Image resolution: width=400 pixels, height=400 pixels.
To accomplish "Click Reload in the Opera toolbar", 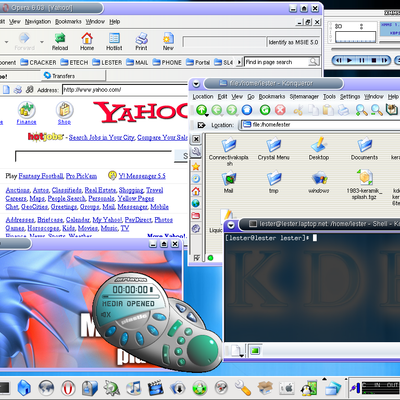I will pyautogui.click(x=60, y=42).
